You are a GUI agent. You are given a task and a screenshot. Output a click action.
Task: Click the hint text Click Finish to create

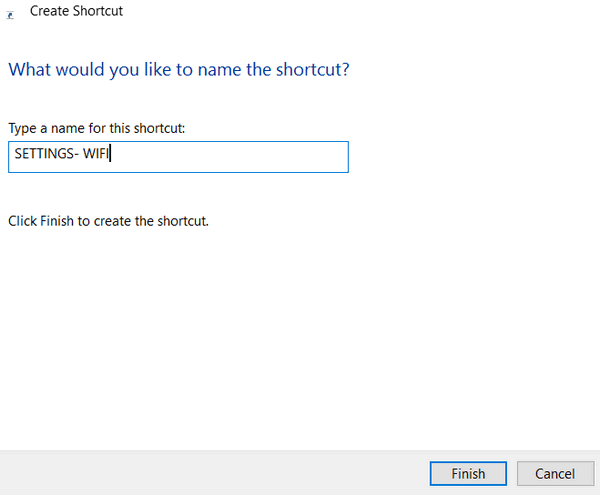108,221
